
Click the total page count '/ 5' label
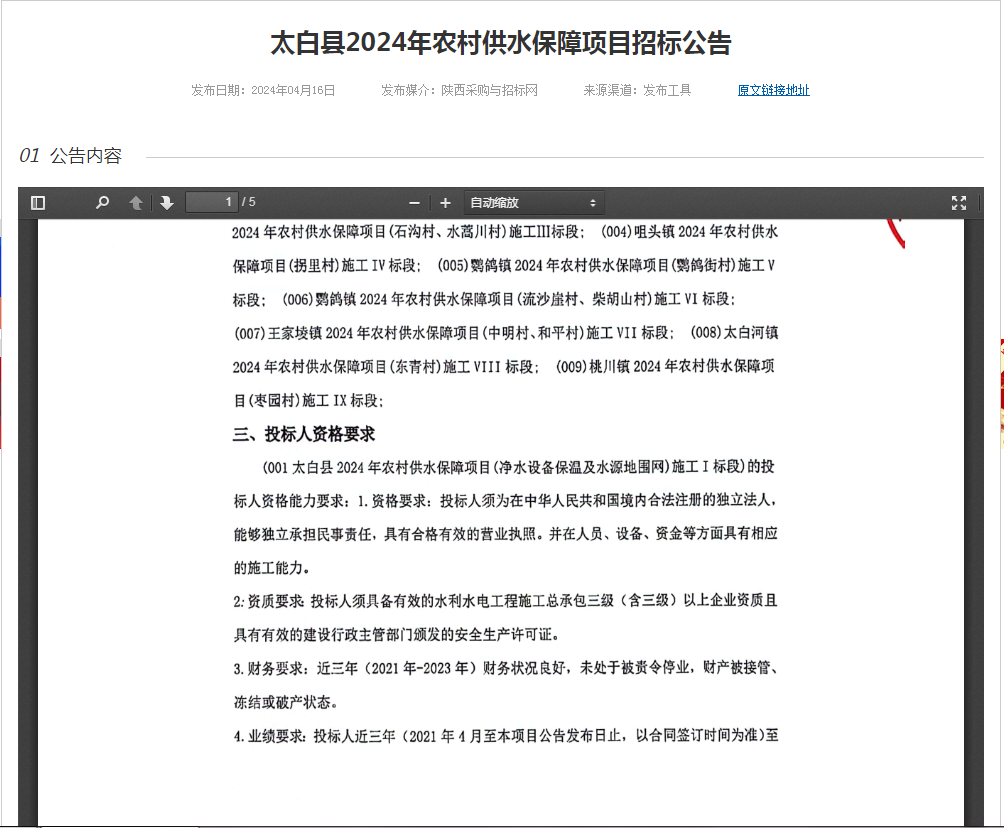[x=248, y=203]
